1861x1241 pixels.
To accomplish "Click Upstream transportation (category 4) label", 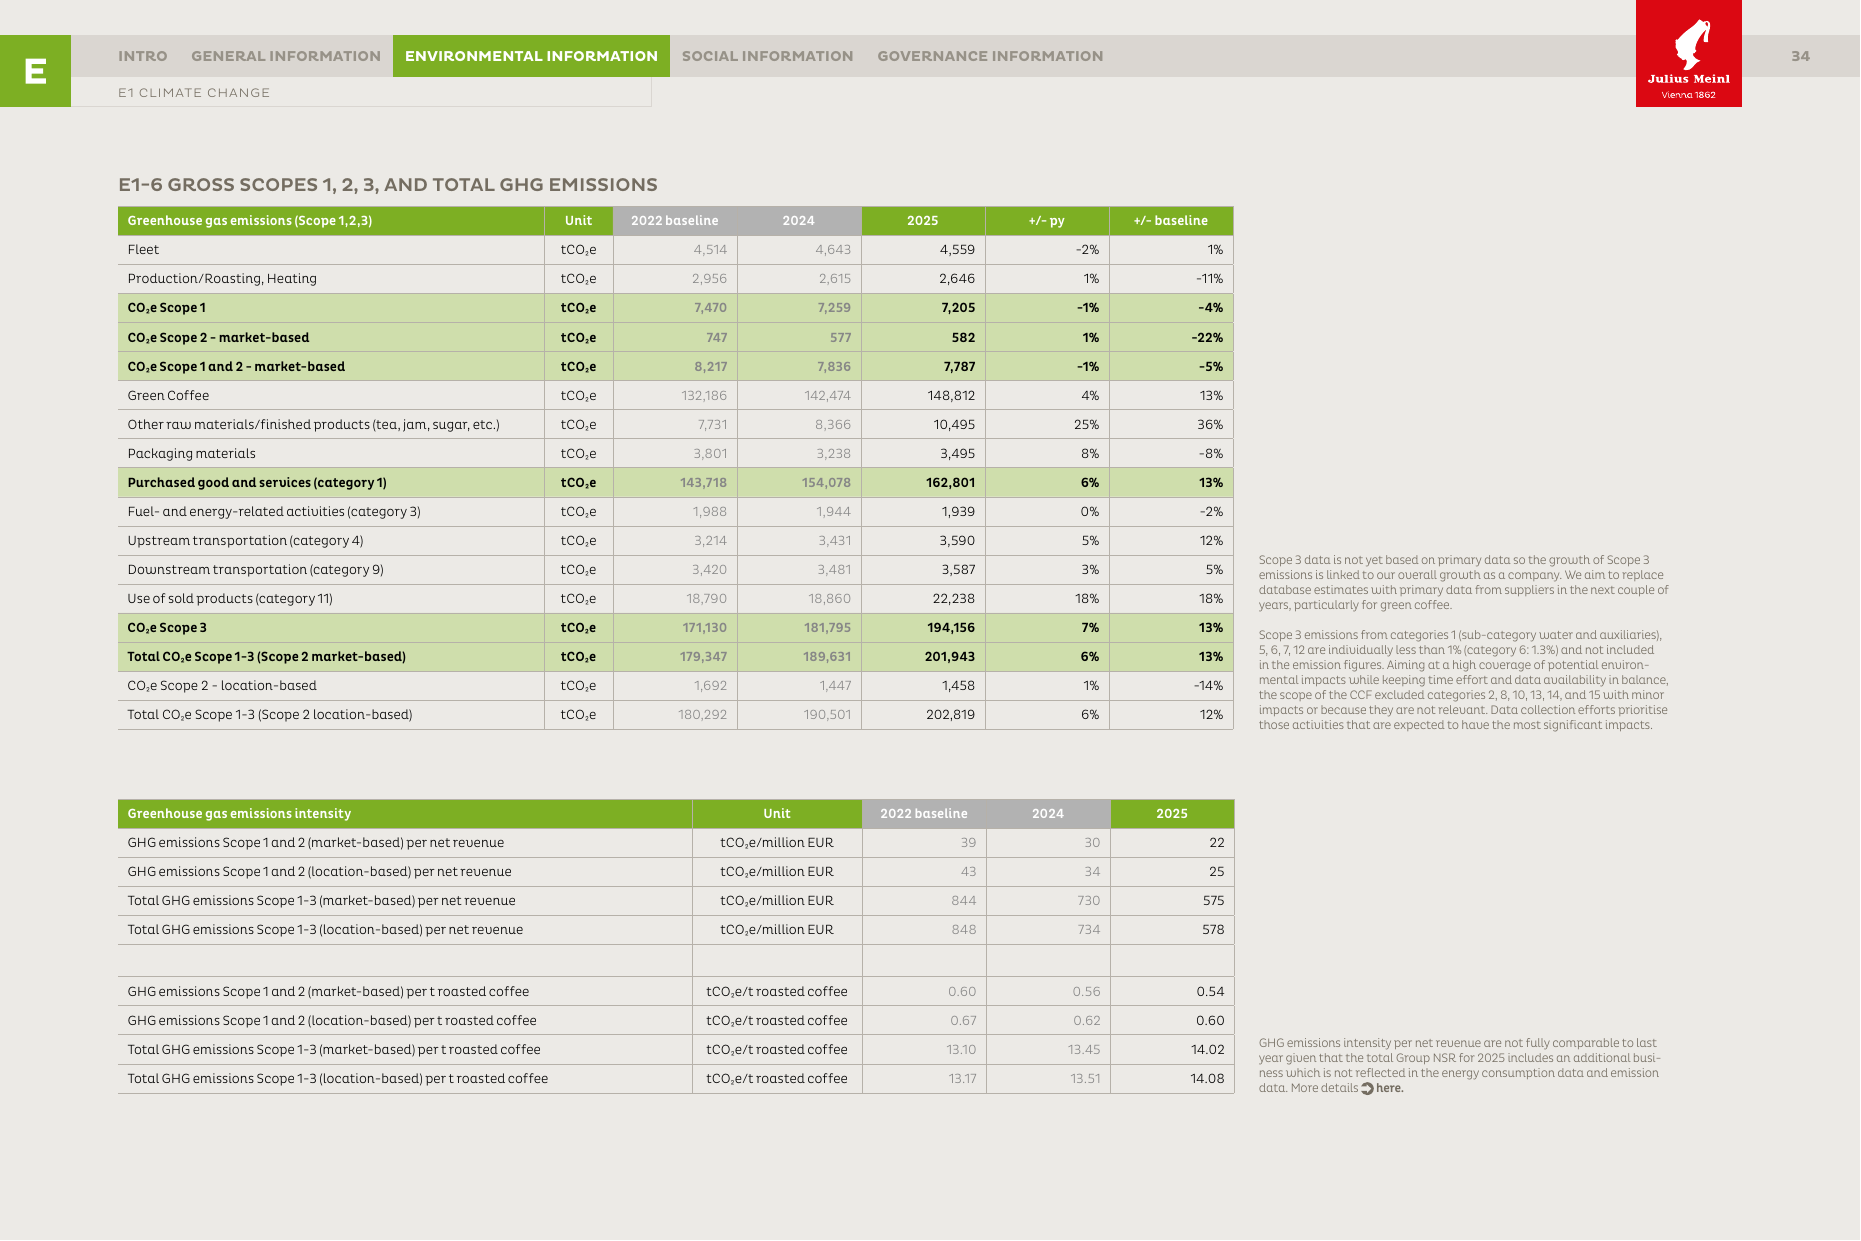I will tap(245, 541).
